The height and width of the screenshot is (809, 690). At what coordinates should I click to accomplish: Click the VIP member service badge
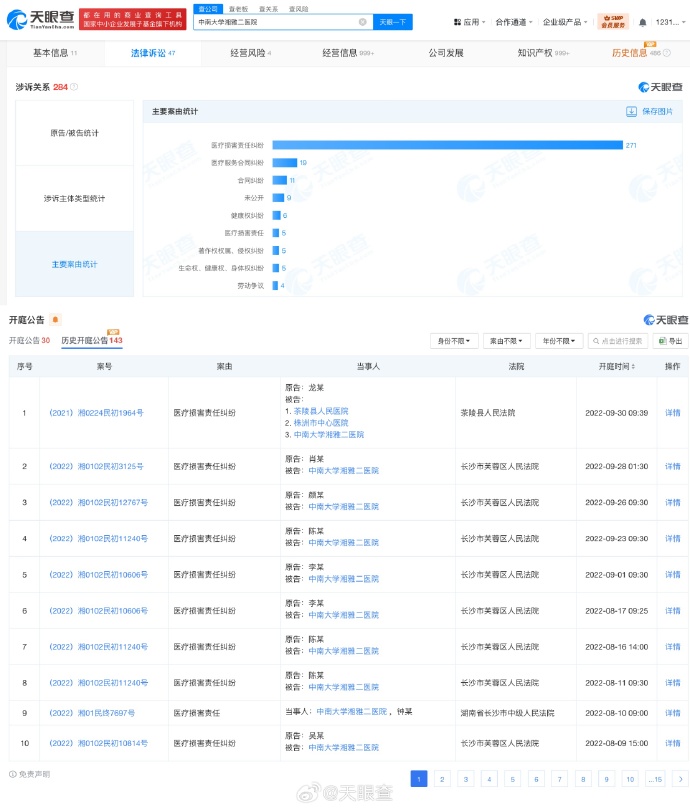pyautogui.click(x=613, y=22)
